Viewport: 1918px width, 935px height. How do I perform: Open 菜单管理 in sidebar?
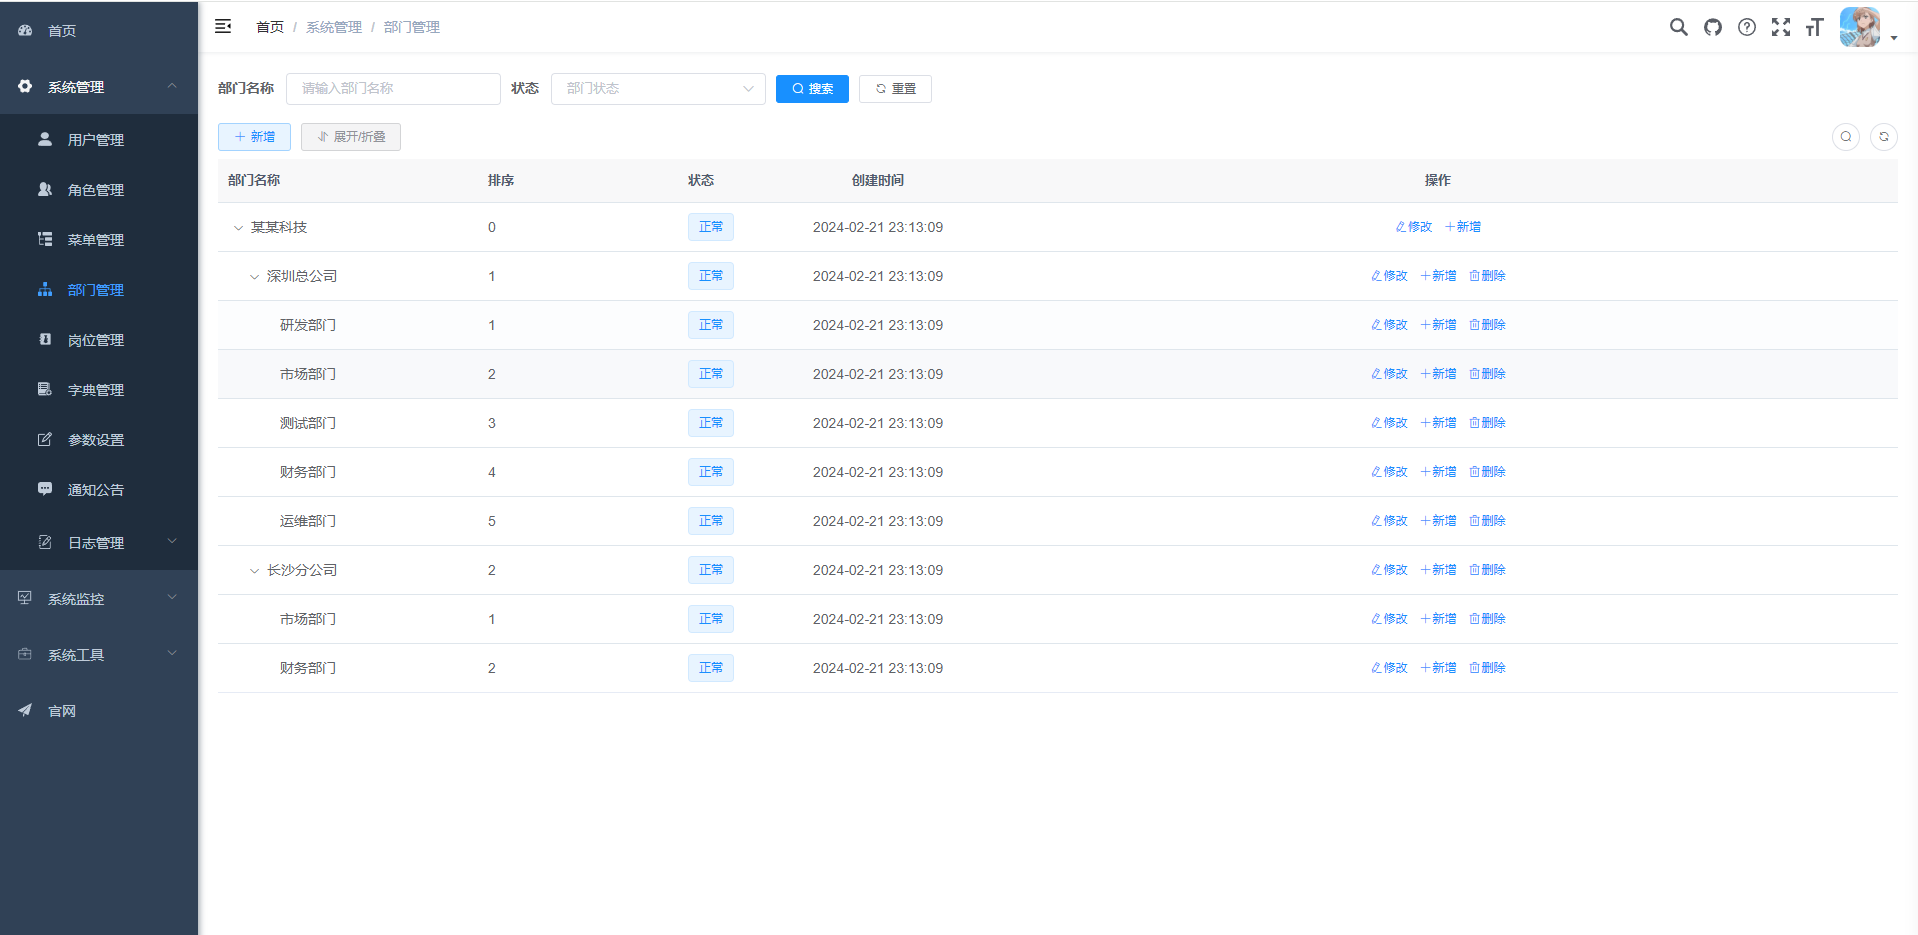[x=99, y=240]
